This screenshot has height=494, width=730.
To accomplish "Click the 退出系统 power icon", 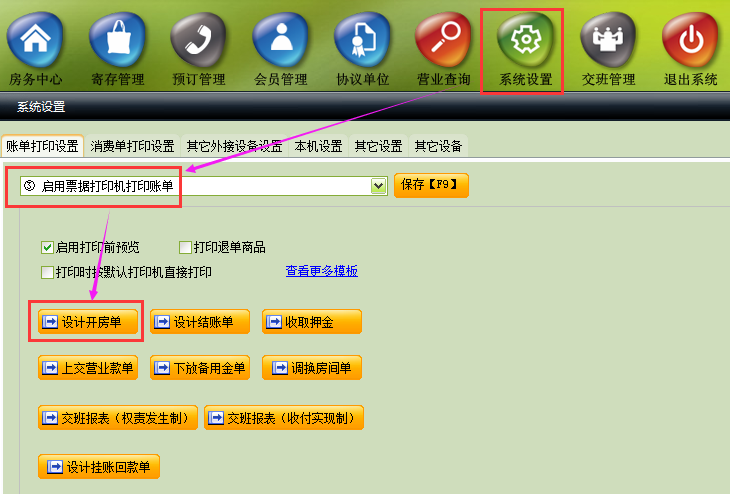I will pos(690,40).
